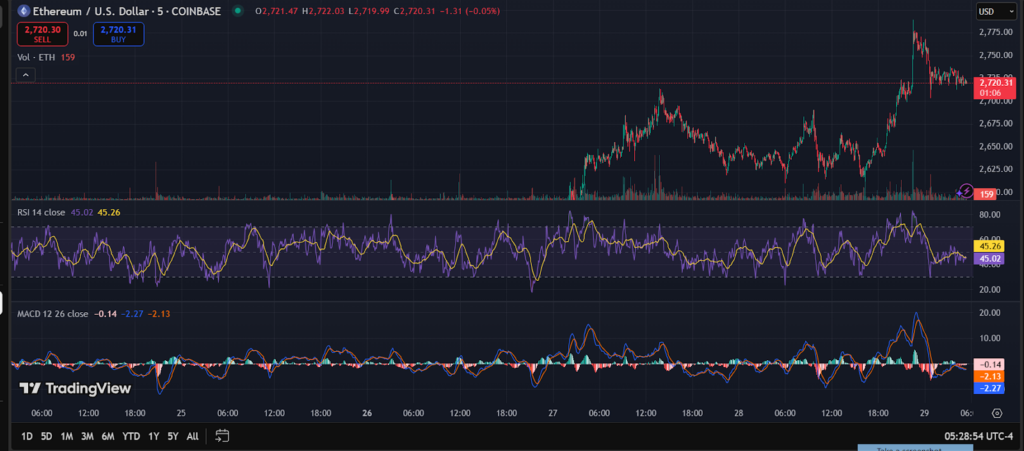Collapse the indicator legend with chevron

point(24,74)
